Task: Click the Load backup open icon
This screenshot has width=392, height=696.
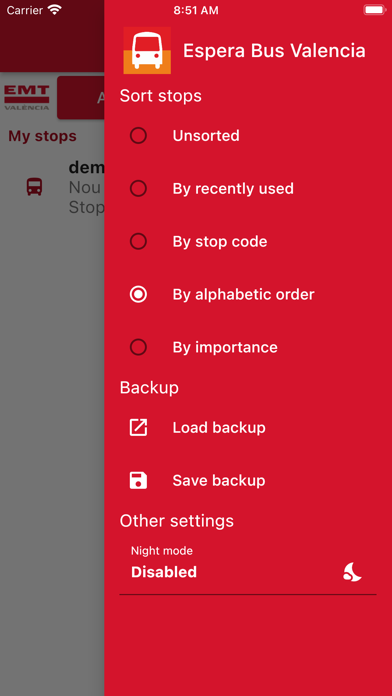Action: tap(138, 427)
